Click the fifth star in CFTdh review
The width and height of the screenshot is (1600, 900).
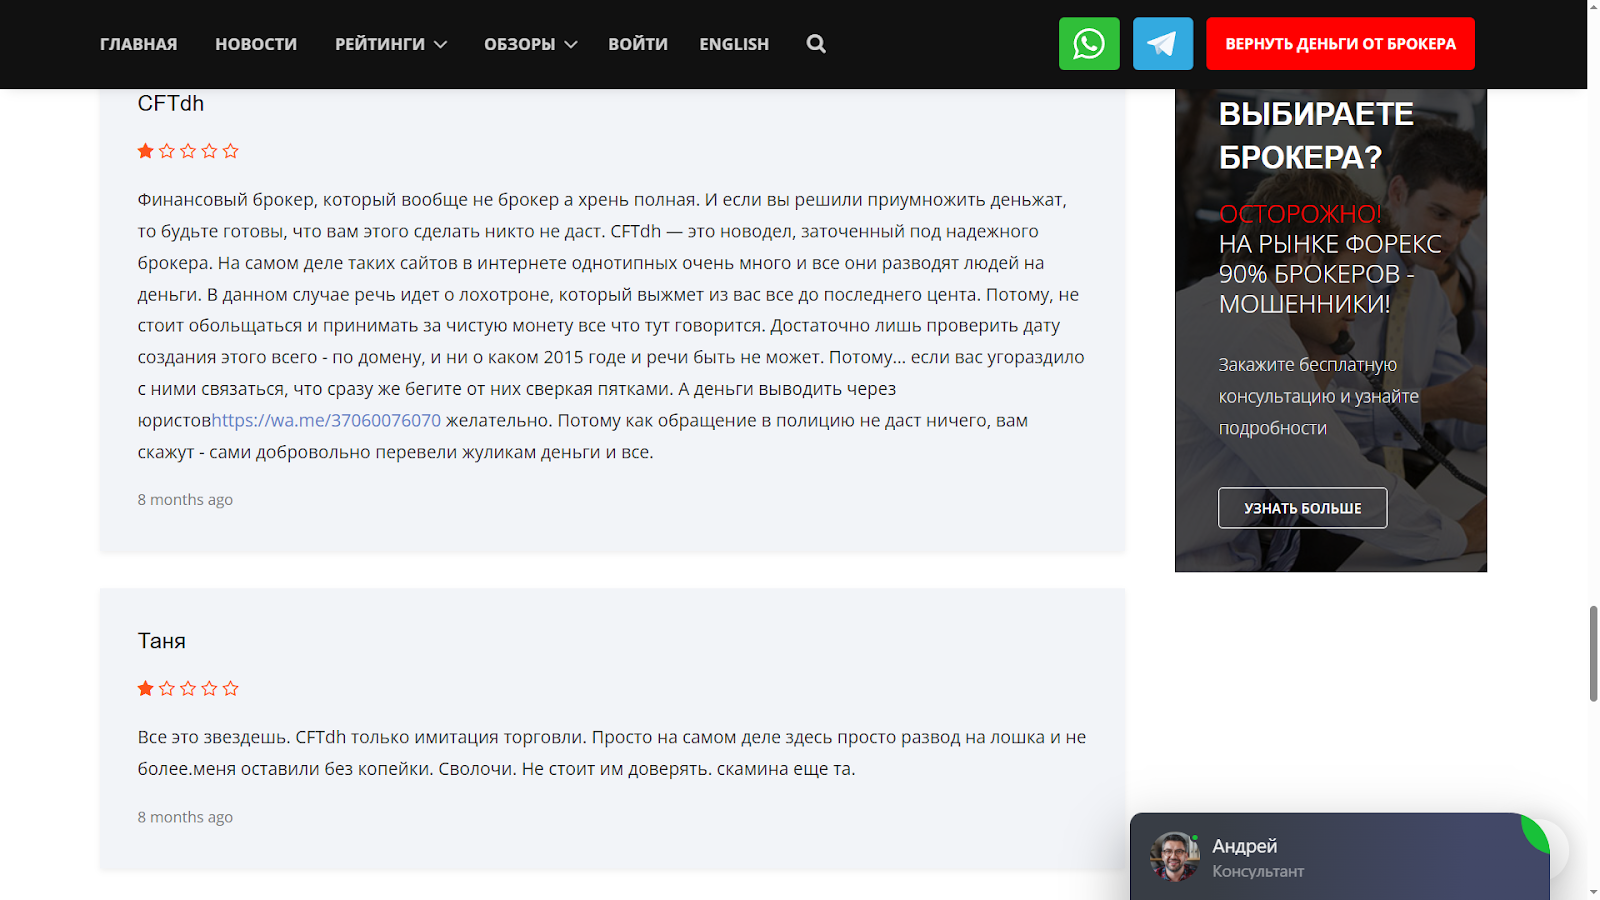pos(231,151)
